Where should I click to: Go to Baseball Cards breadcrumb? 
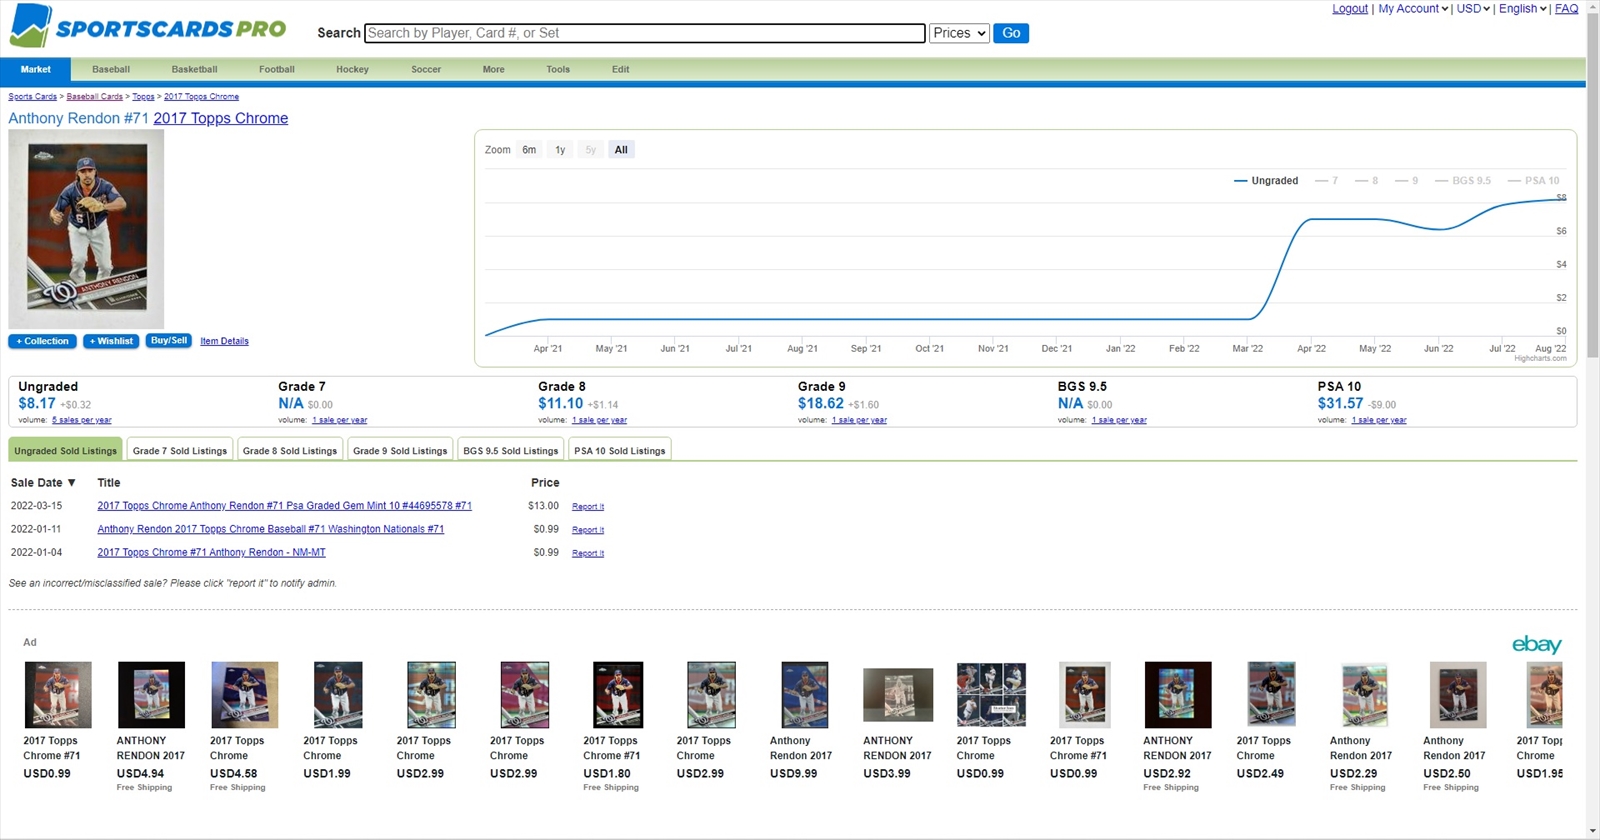(95, 97)
